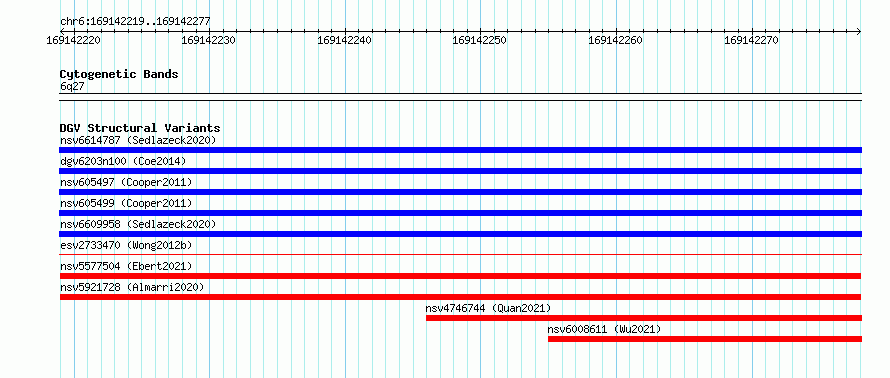Click the blue bar below nsv605499
Viewport: 890px width, 378px height.
(460, 213)
